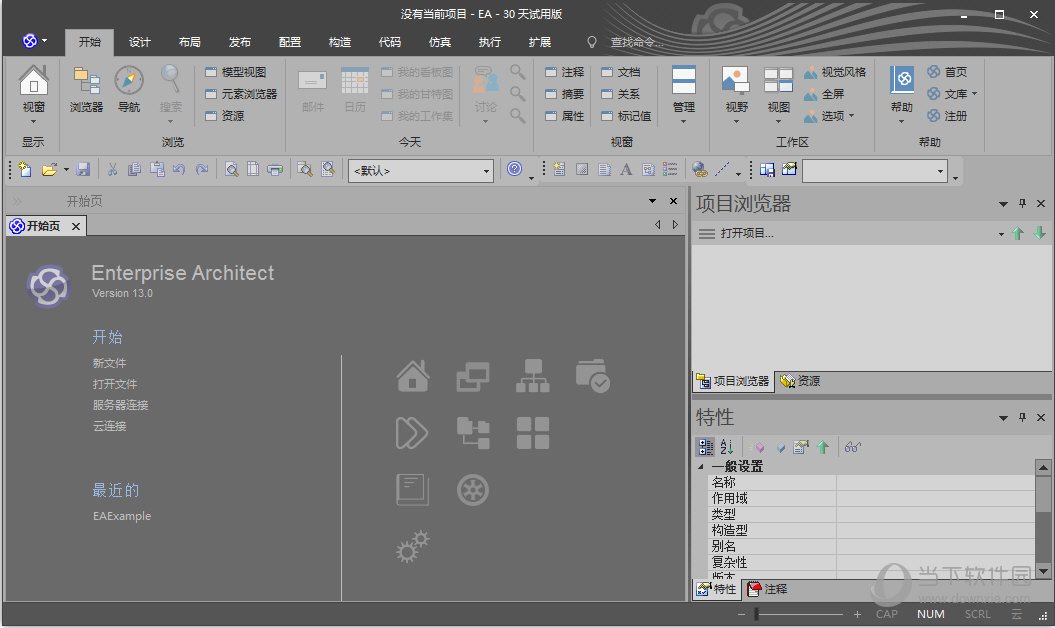Toggle the 关系 window in ribbon
1055x628 pixels.
(620, 94)
